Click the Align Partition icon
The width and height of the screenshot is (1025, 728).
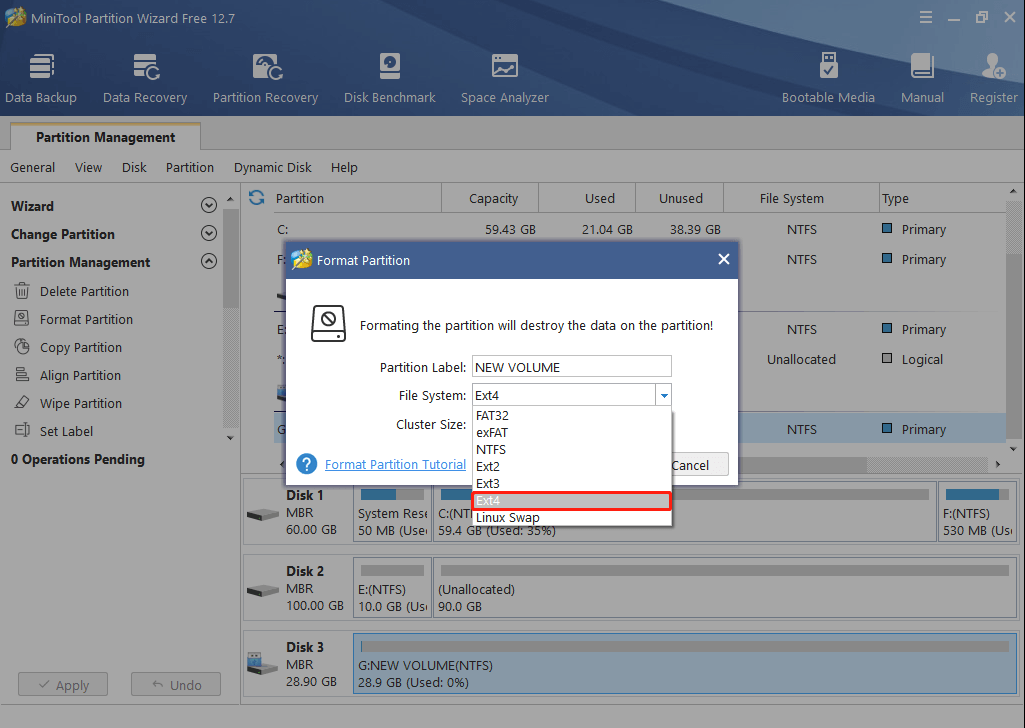(22, 374)
